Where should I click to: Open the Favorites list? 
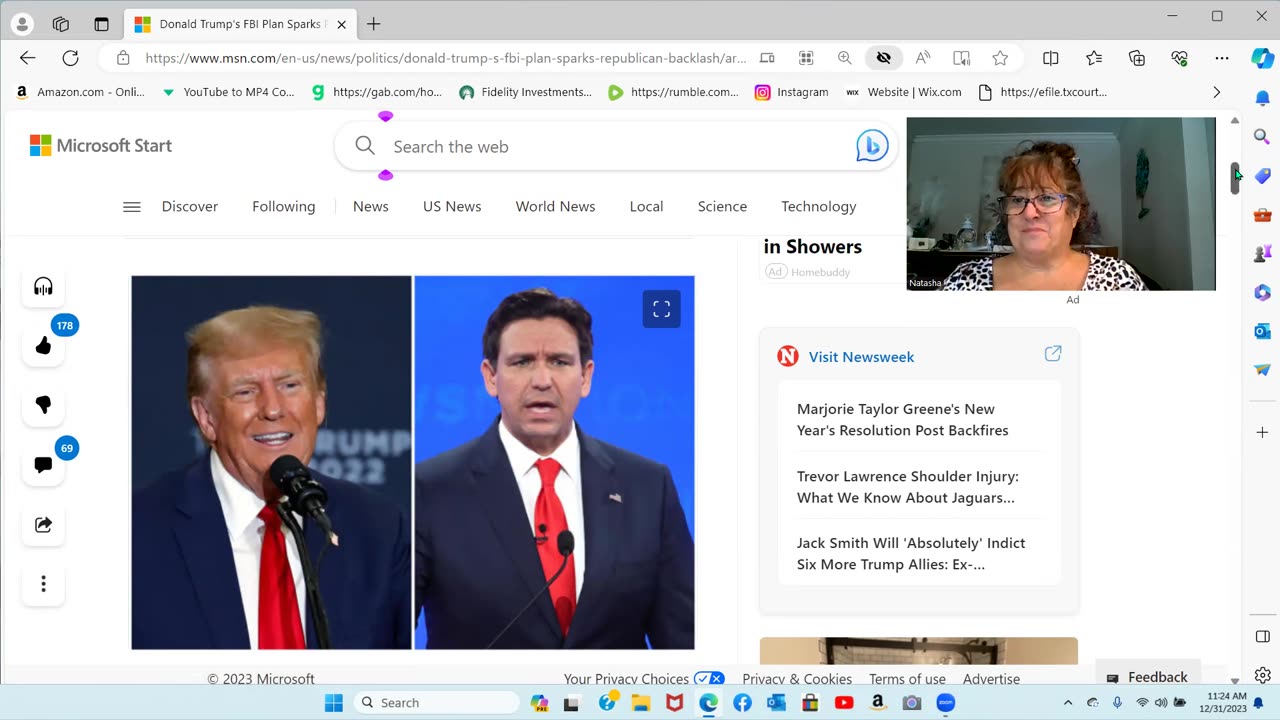1094,58
